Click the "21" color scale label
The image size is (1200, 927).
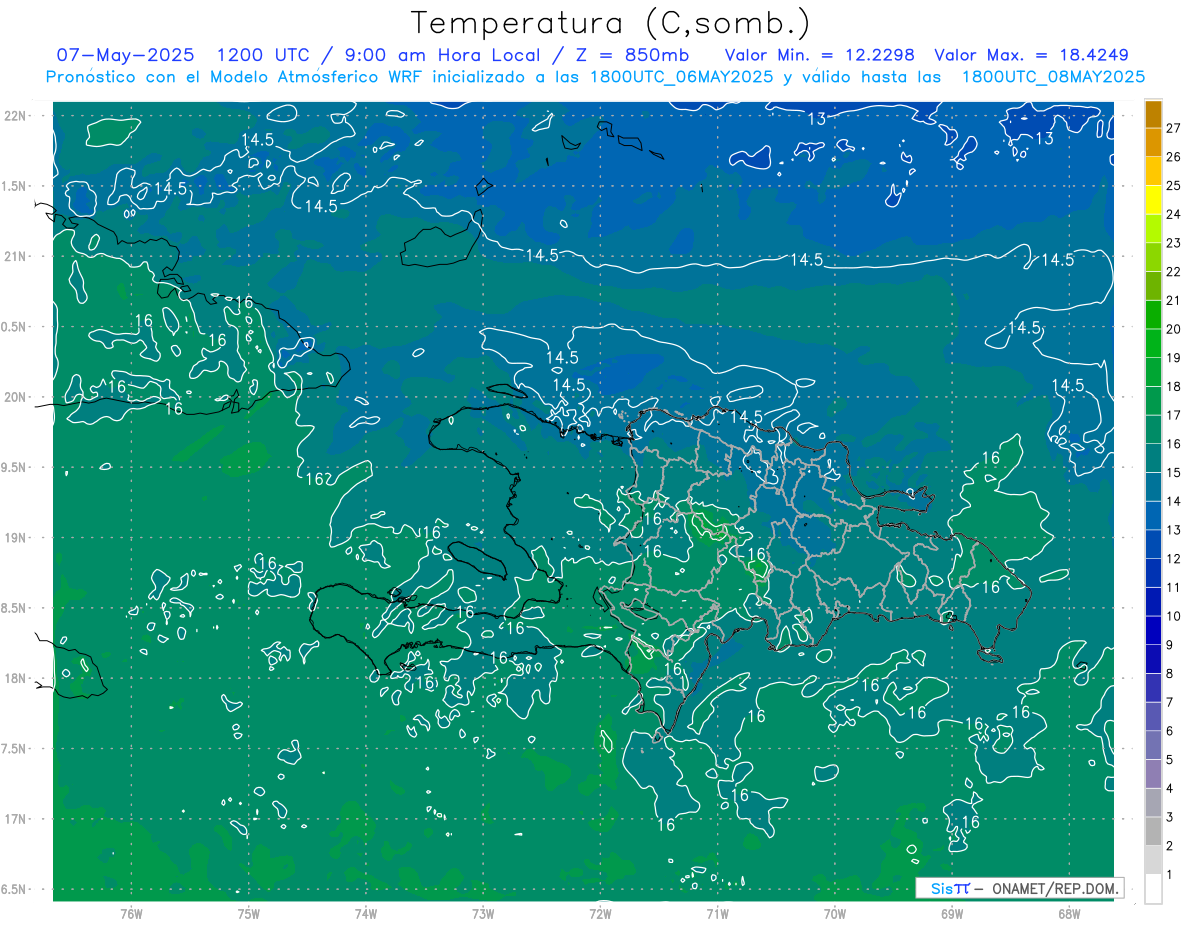(x=1173, y=301)
